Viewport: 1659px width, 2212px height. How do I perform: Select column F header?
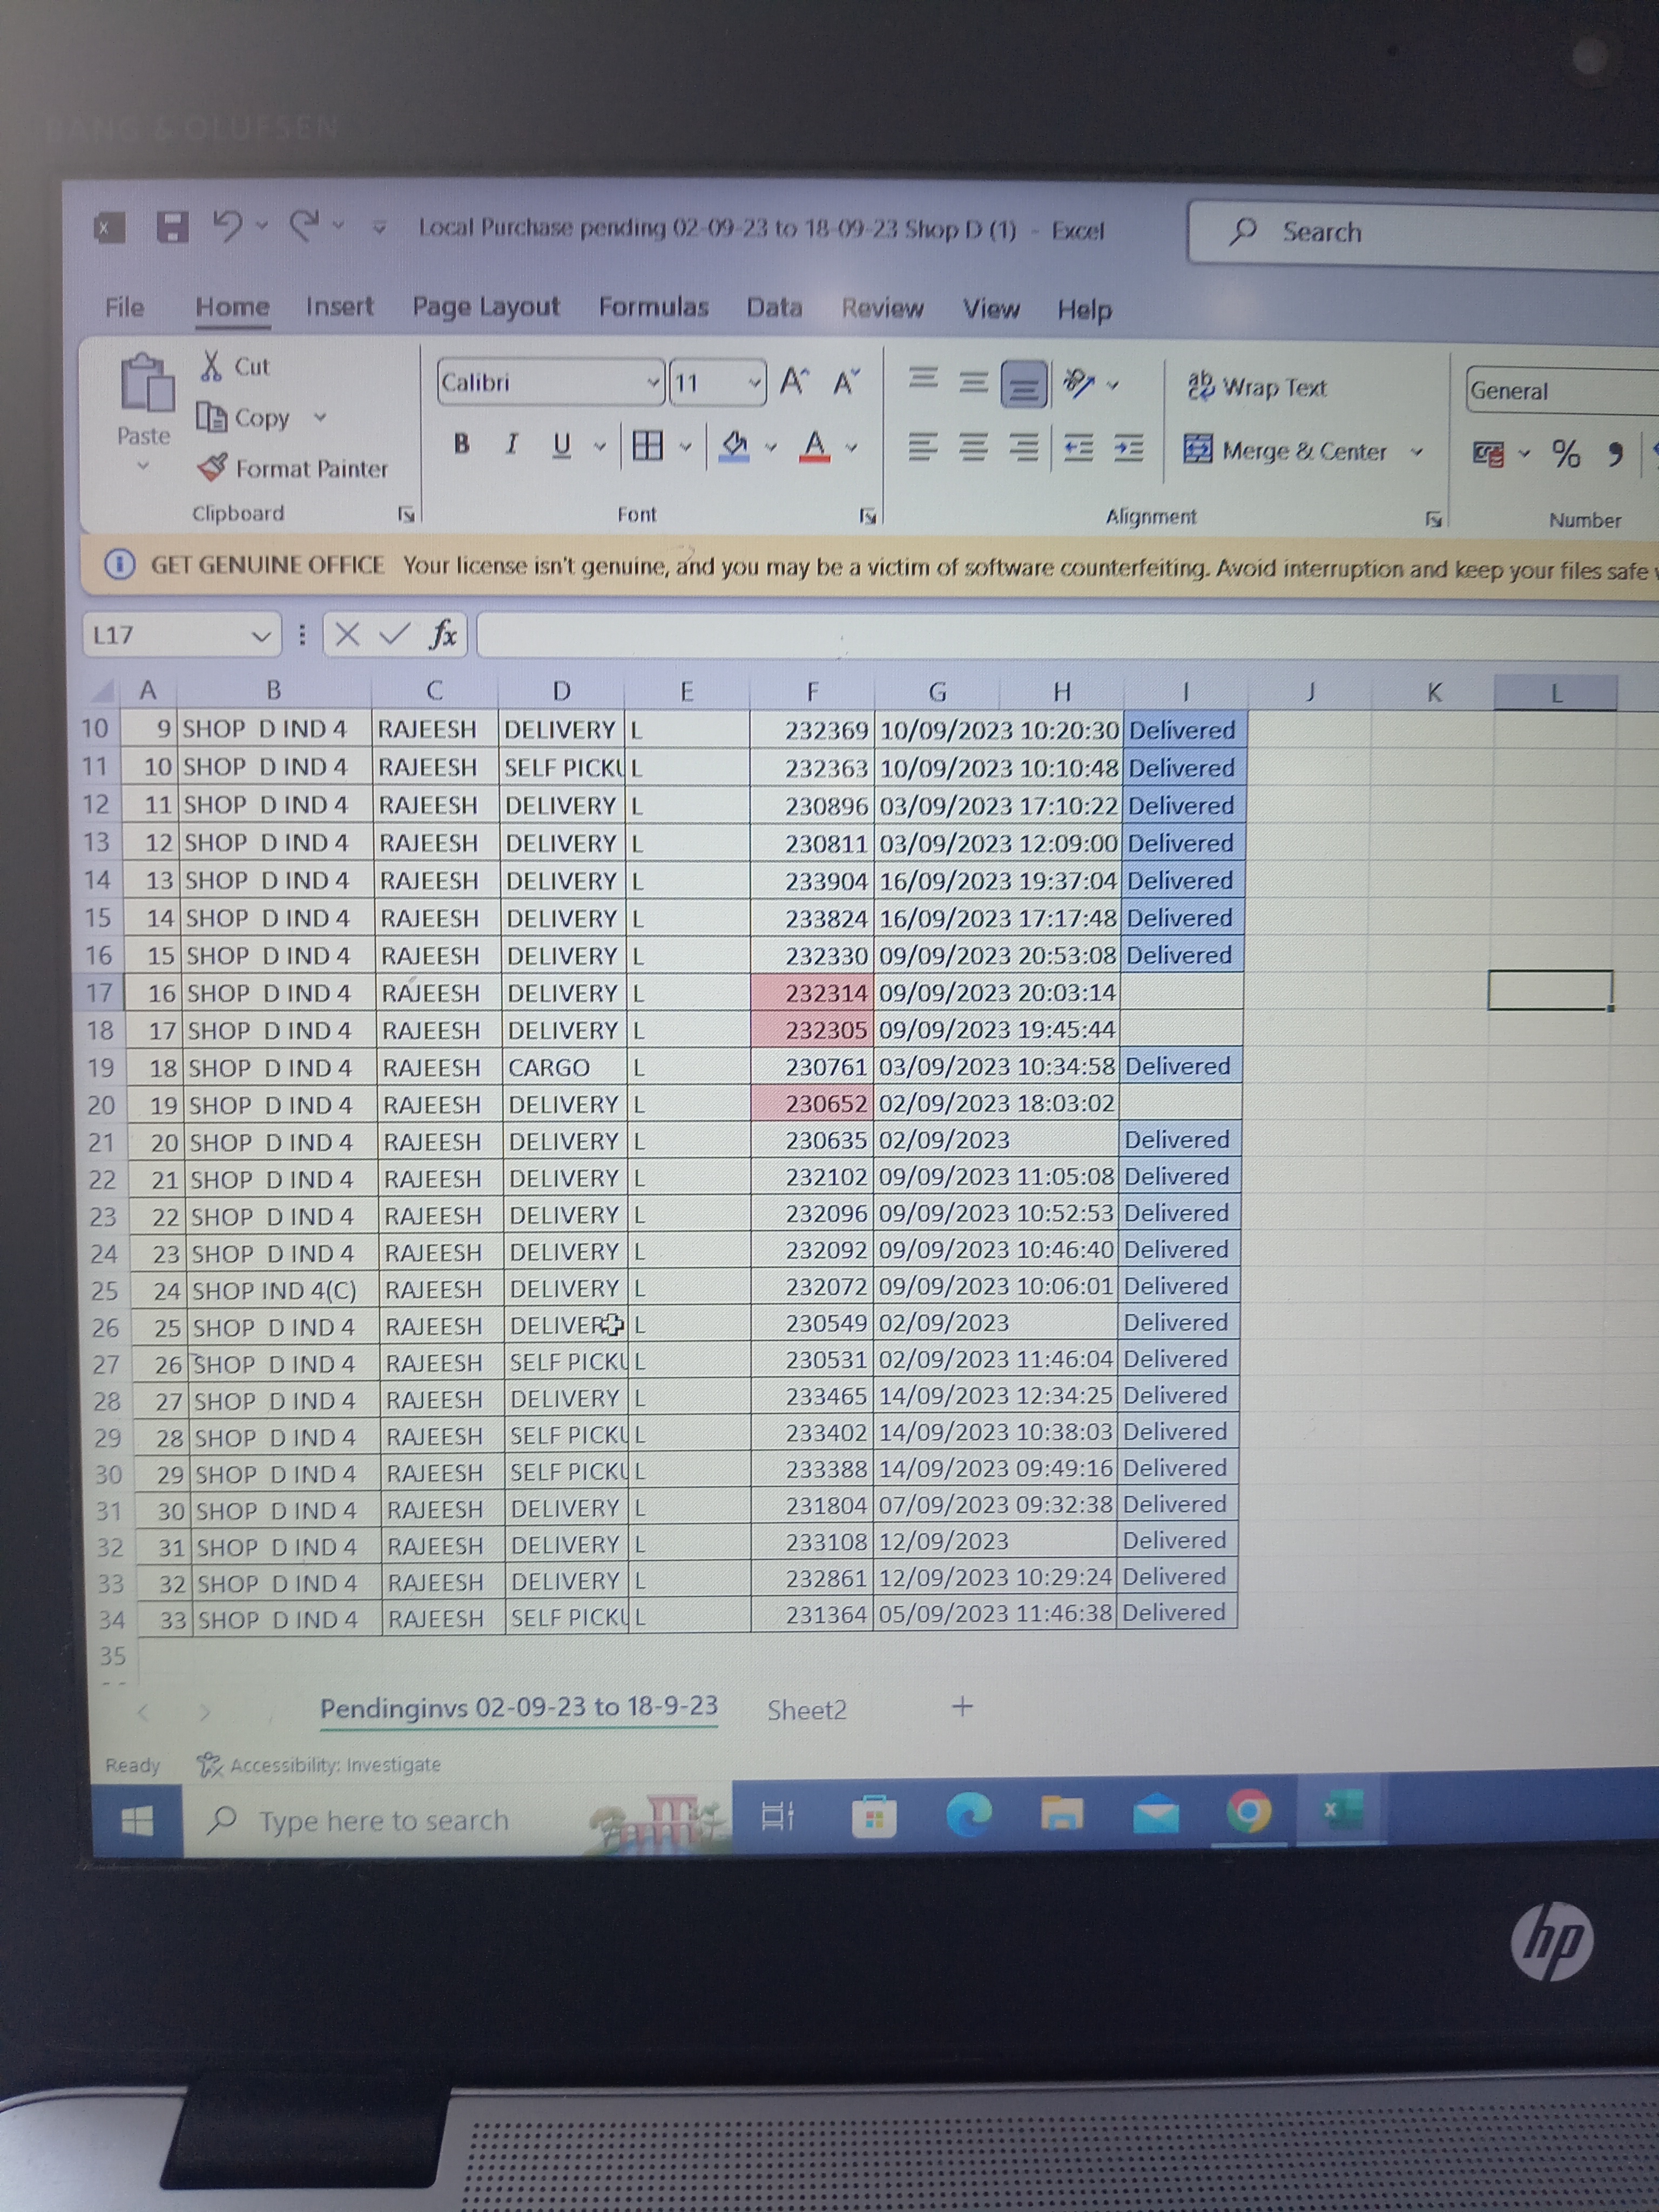point(812,691)
